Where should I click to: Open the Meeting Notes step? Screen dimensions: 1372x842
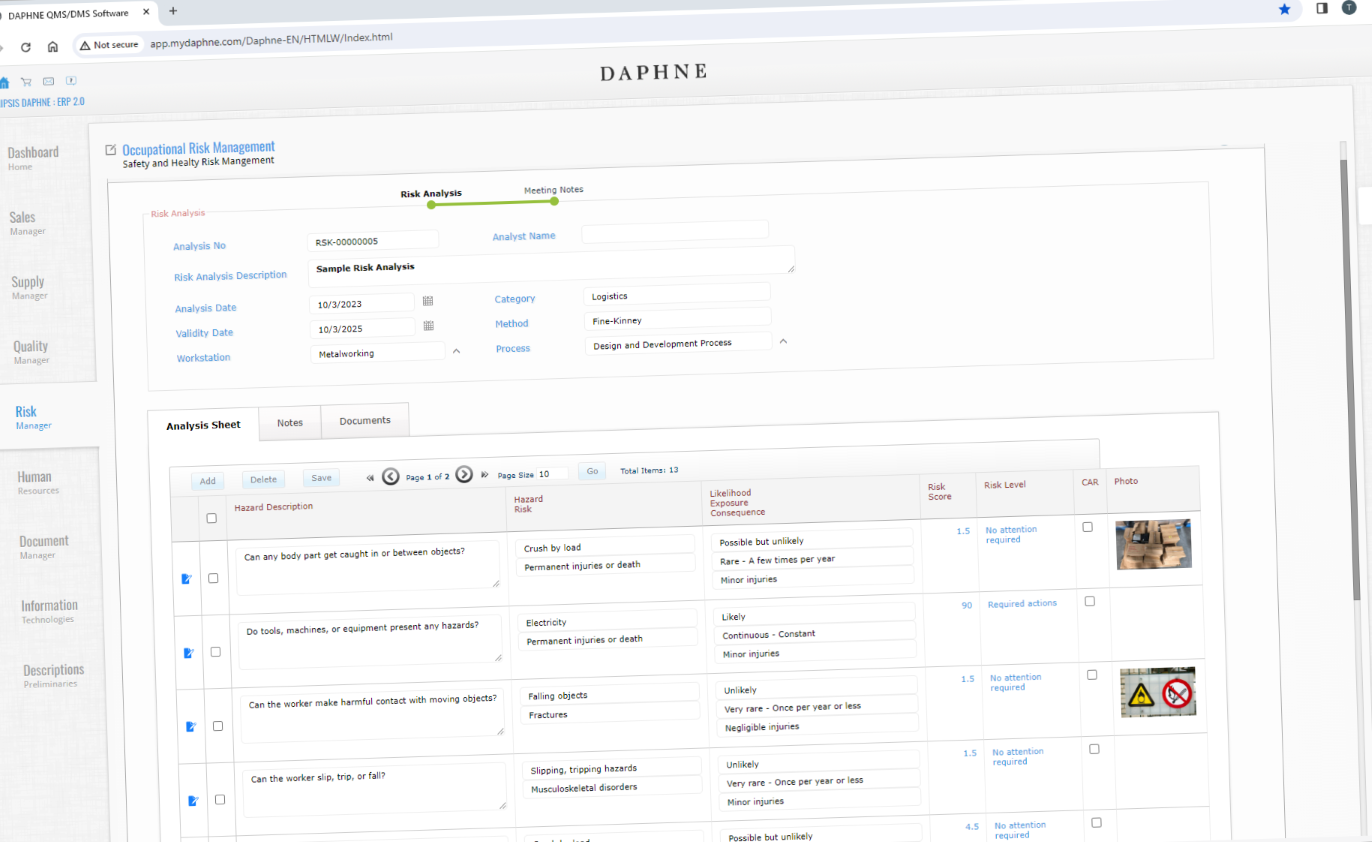(553, 190)
